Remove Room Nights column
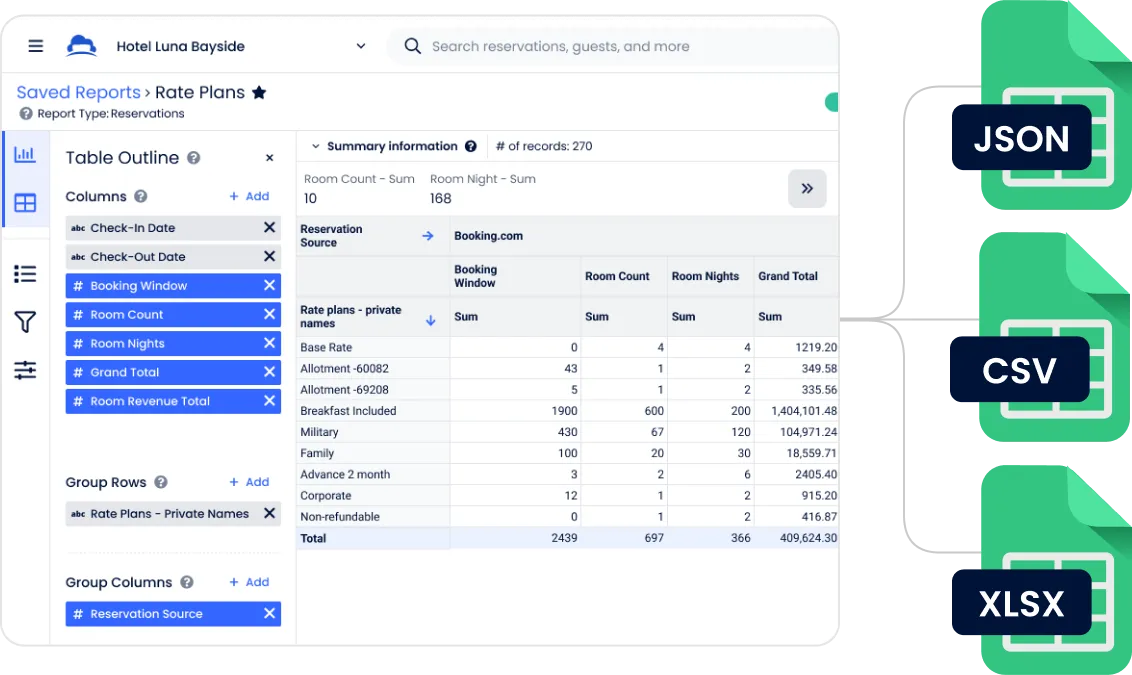 (x=269, y=343)
